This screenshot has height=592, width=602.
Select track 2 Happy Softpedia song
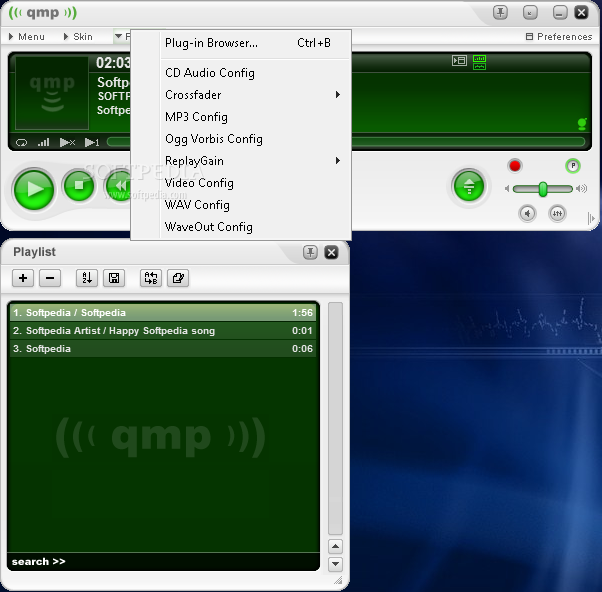[x=163, y=331]
